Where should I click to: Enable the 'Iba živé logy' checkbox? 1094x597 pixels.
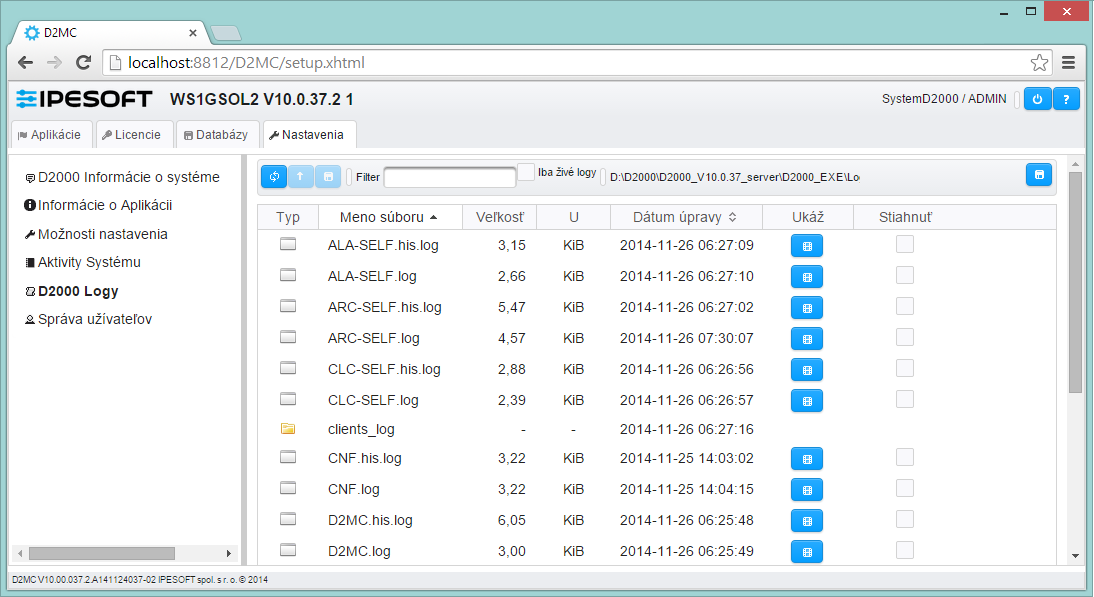[x=526, y=173]
